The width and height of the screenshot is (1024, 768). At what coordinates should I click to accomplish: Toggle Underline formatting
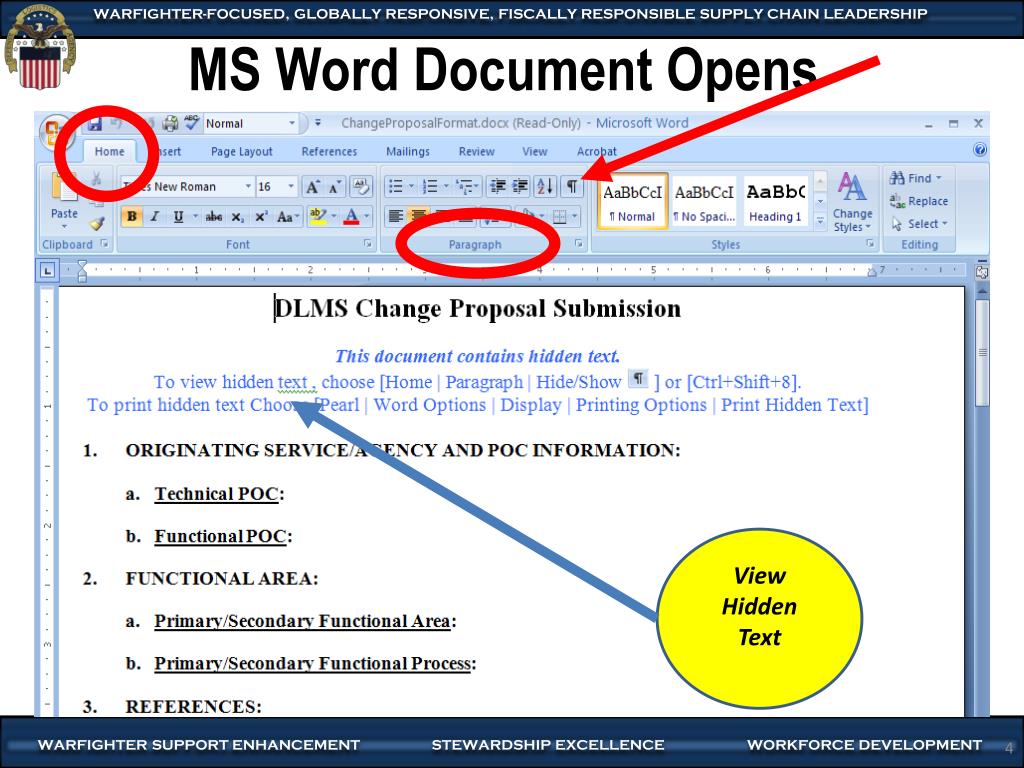(178, 217)
